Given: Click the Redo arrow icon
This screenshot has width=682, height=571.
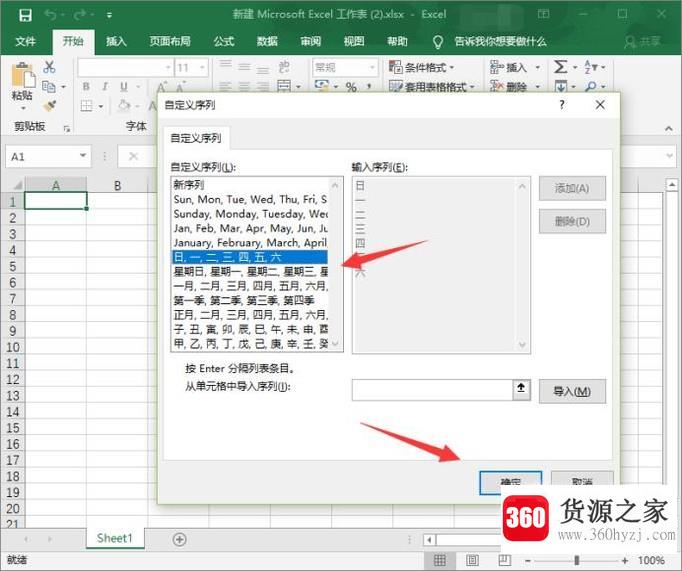Looking at the screenshot, I should coord(79,15).
